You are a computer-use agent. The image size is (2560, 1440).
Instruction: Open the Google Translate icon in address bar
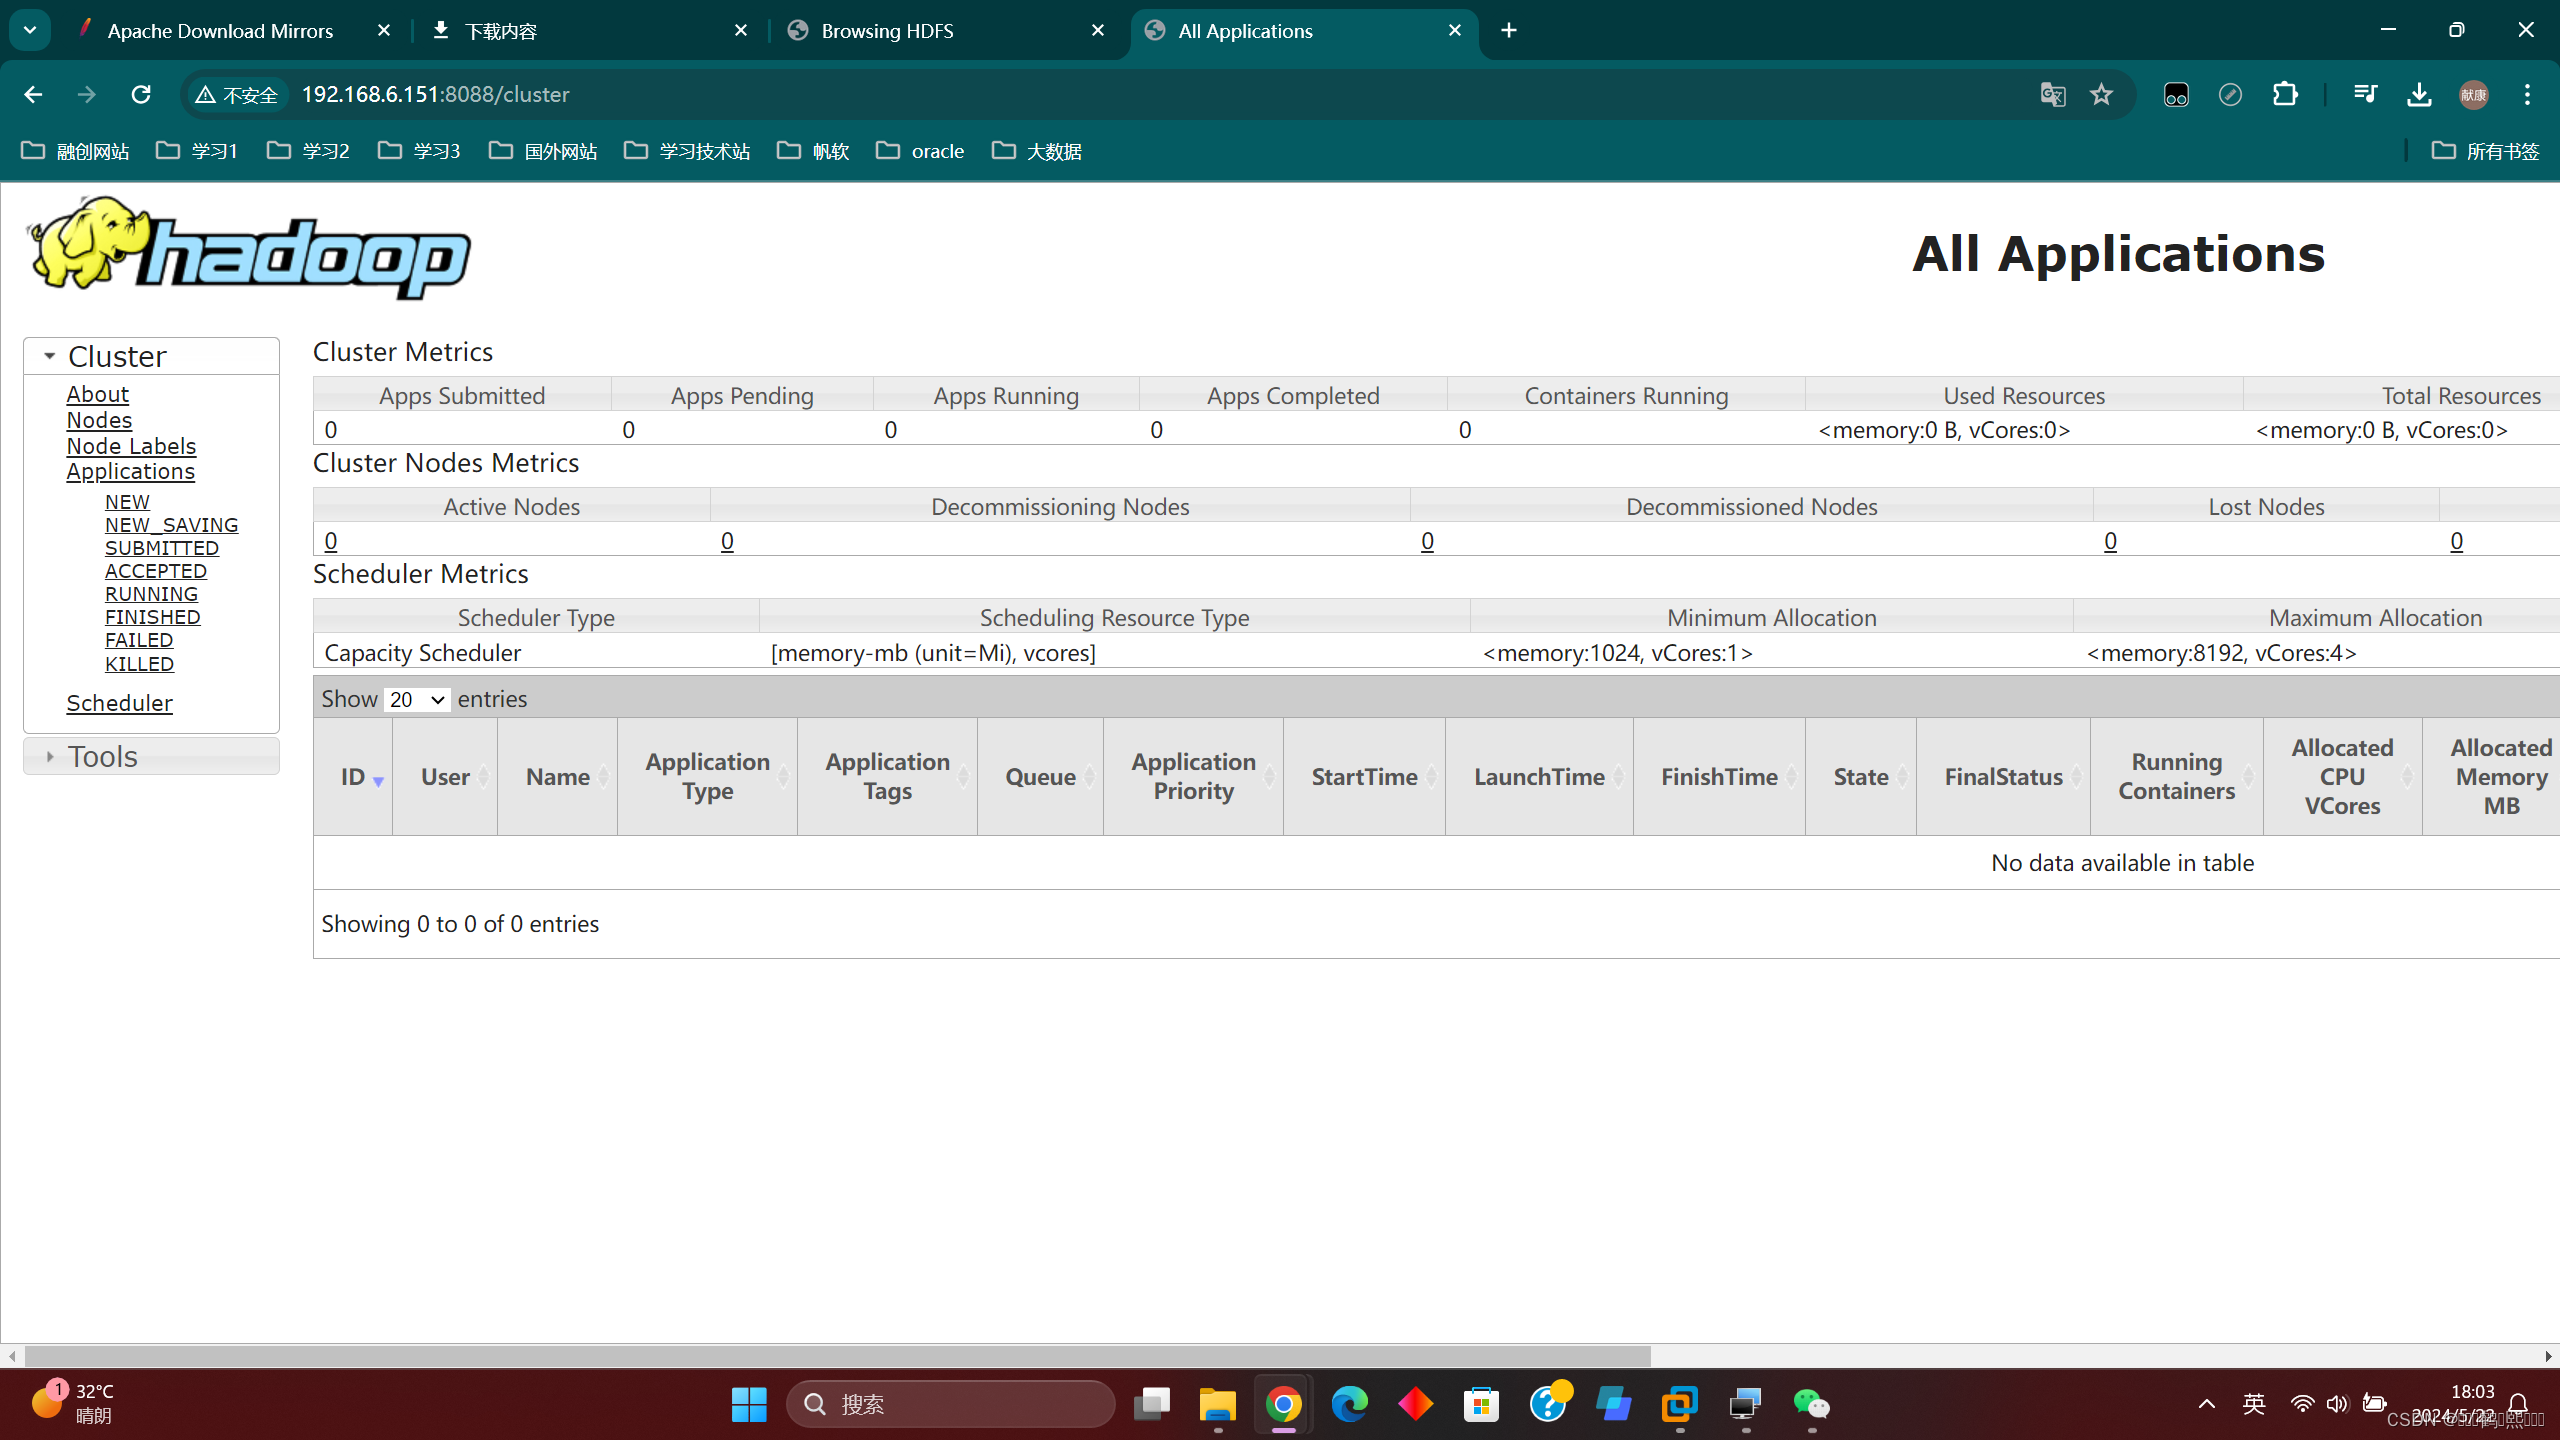coord(2052,94)
